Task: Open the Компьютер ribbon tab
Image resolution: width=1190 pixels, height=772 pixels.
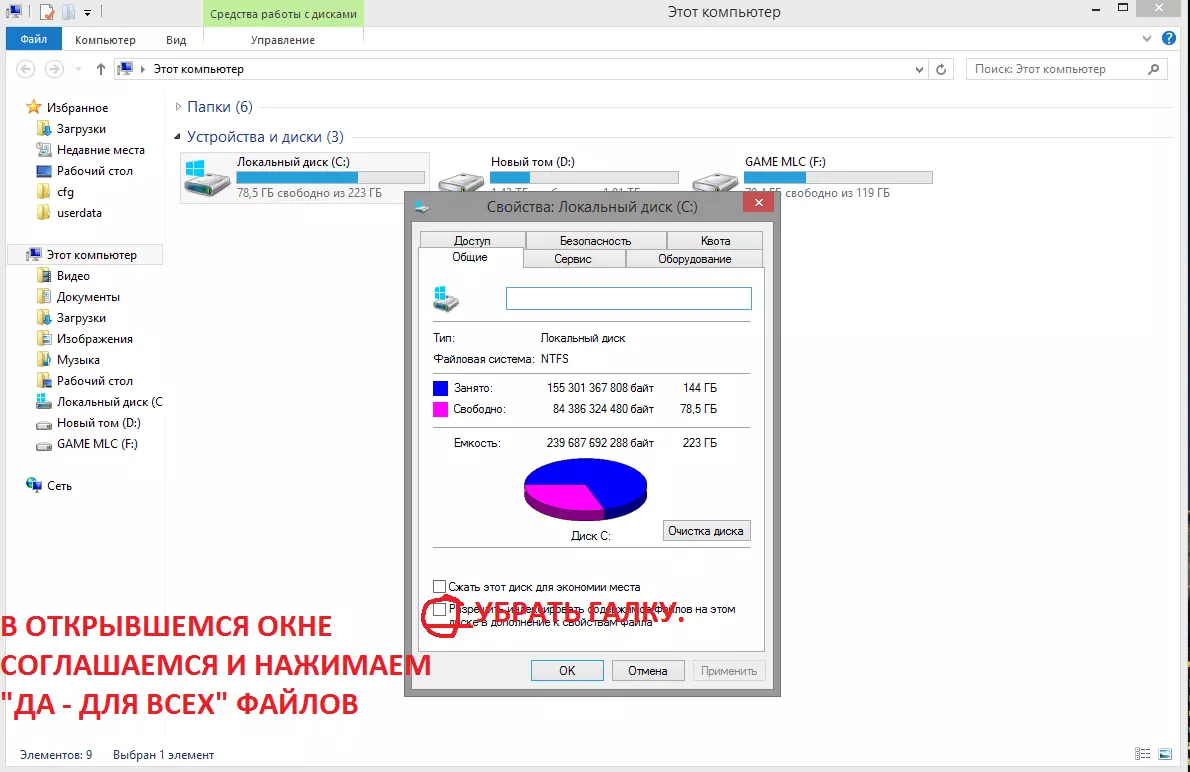Action: [x=105, y=39]
